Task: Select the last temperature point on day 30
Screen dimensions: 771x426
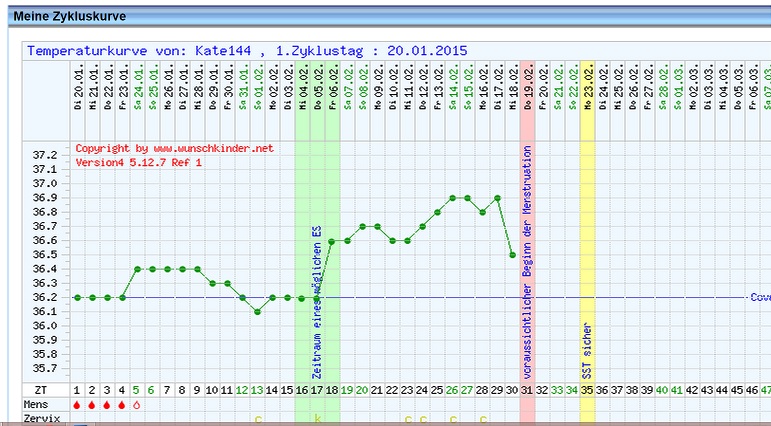Action: [512, 255]
